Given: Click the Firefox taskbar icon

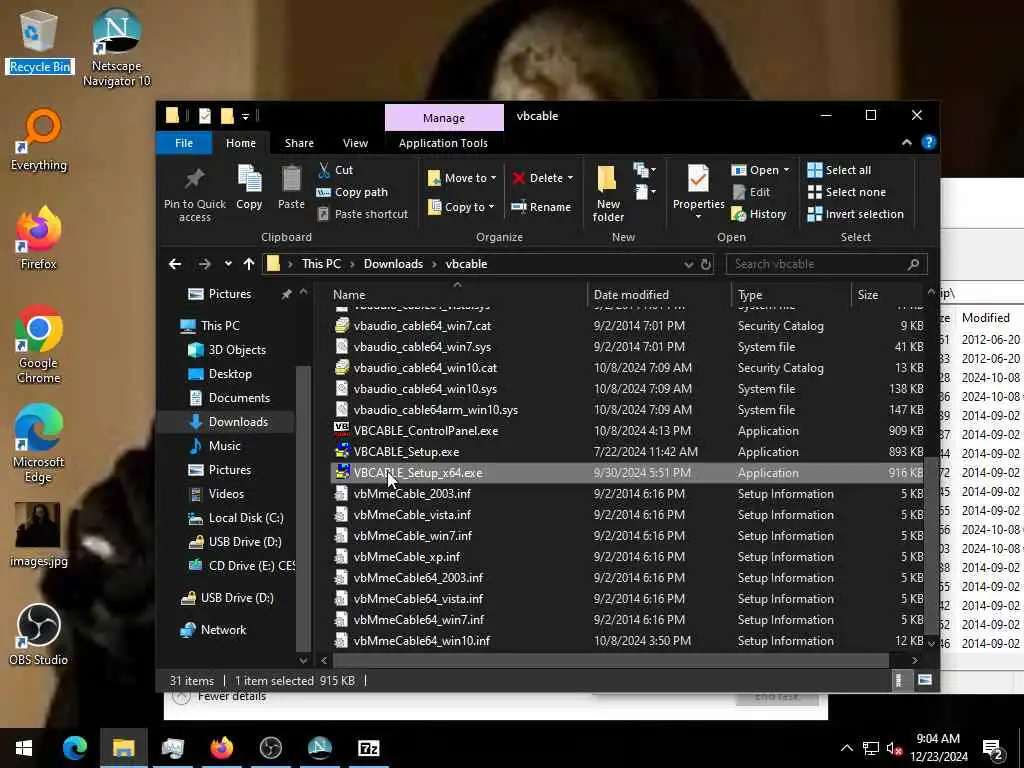Looking at the screenshot, I should click(221, 748).
